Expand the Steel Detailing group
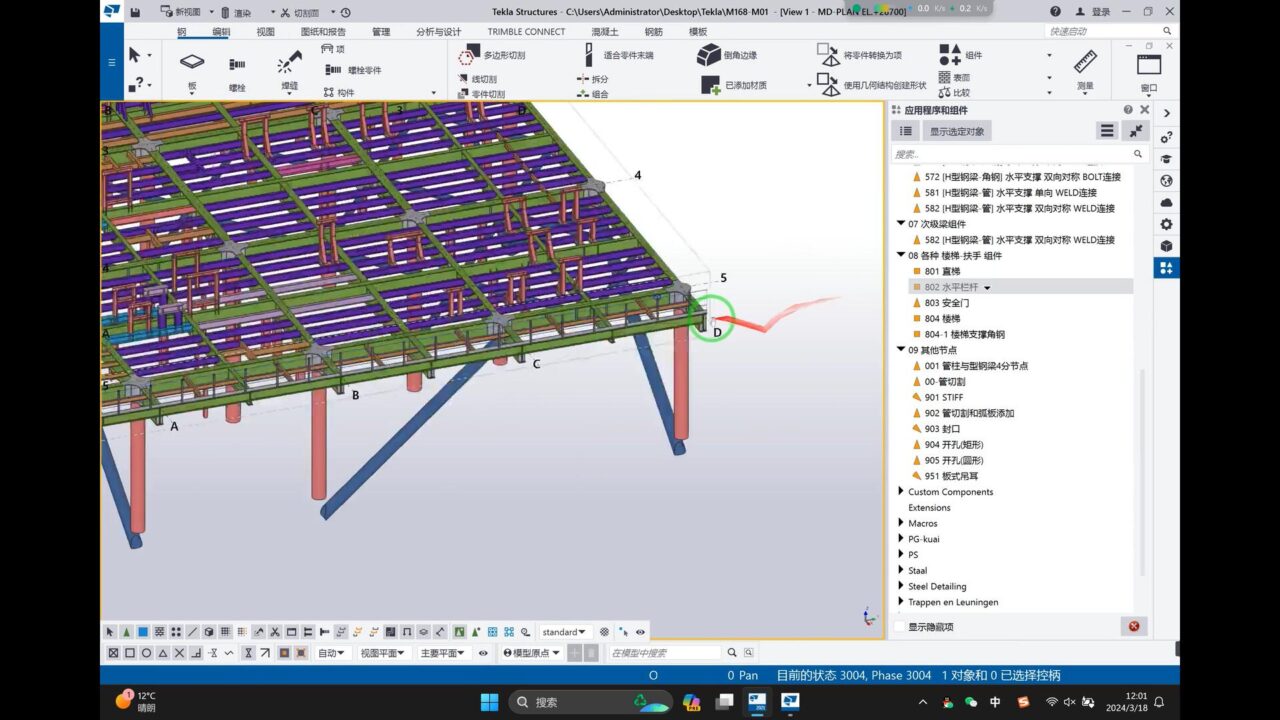The width and height of the screenshot is (1280, 720). (x=901, y=586)
